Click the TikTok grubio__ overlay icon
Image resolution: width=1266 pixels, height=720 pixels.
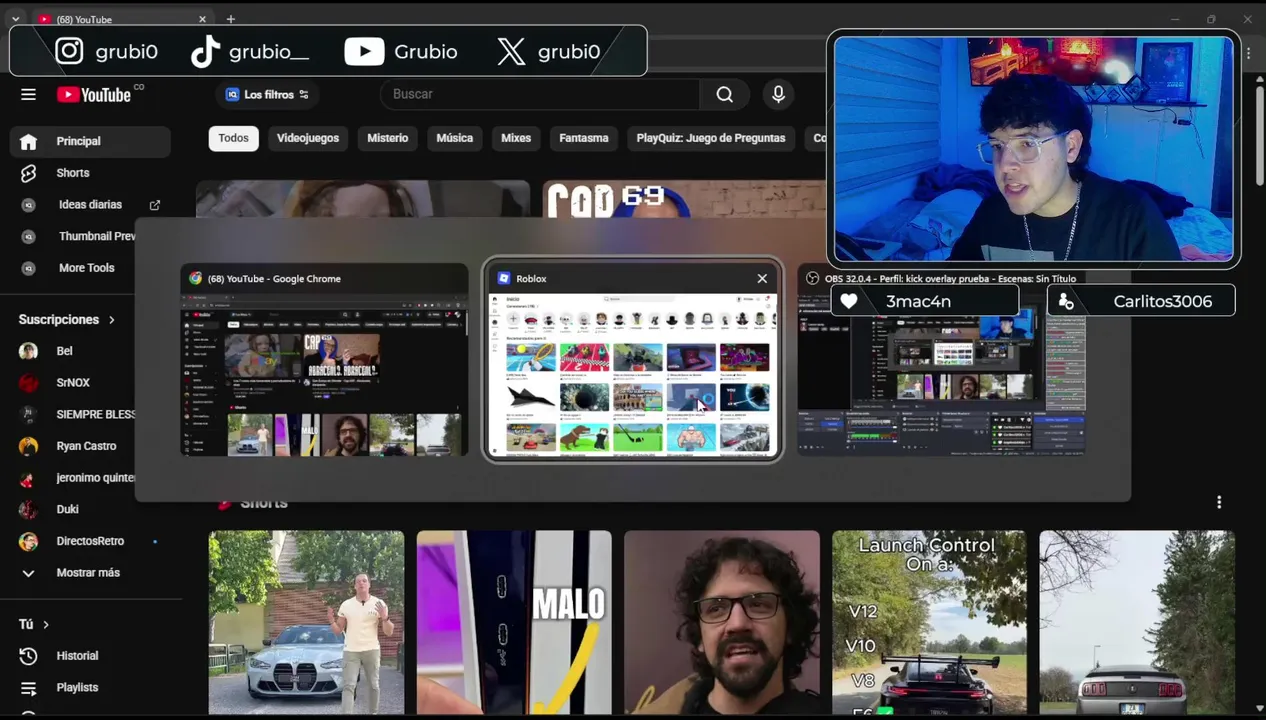coord(205,51)
